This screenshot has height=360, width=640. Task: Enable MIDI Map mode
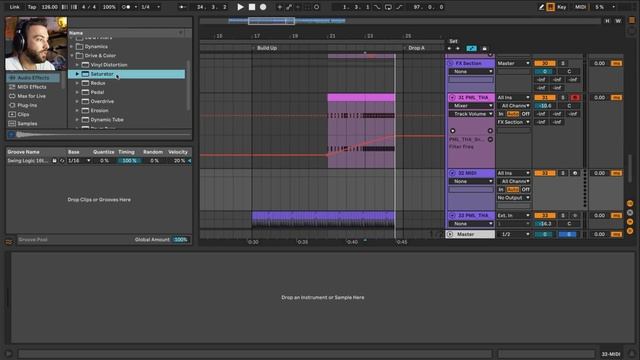click(580, 7)
